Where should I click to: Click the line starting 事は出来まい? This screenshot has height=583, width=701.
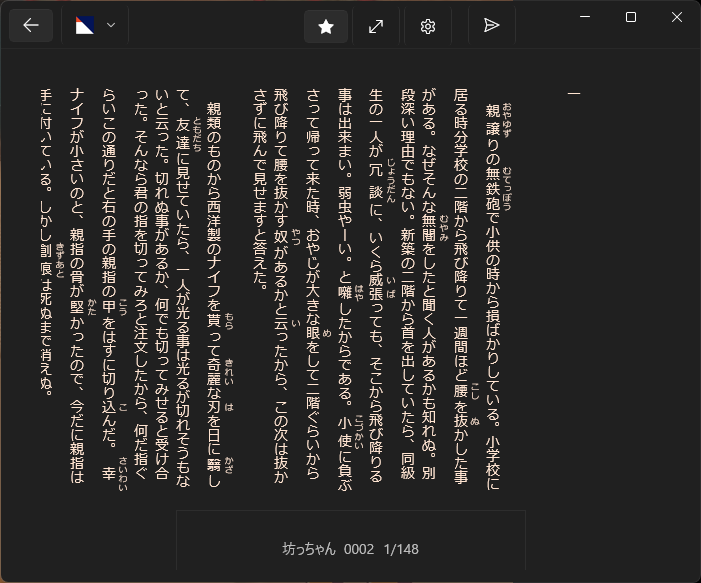point(345,289)
